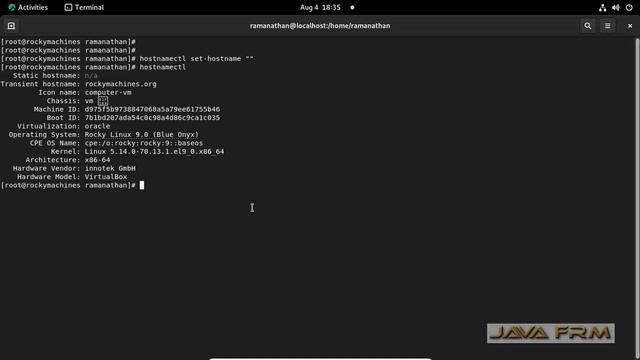Close the terminal window

(x=630, y=26)
